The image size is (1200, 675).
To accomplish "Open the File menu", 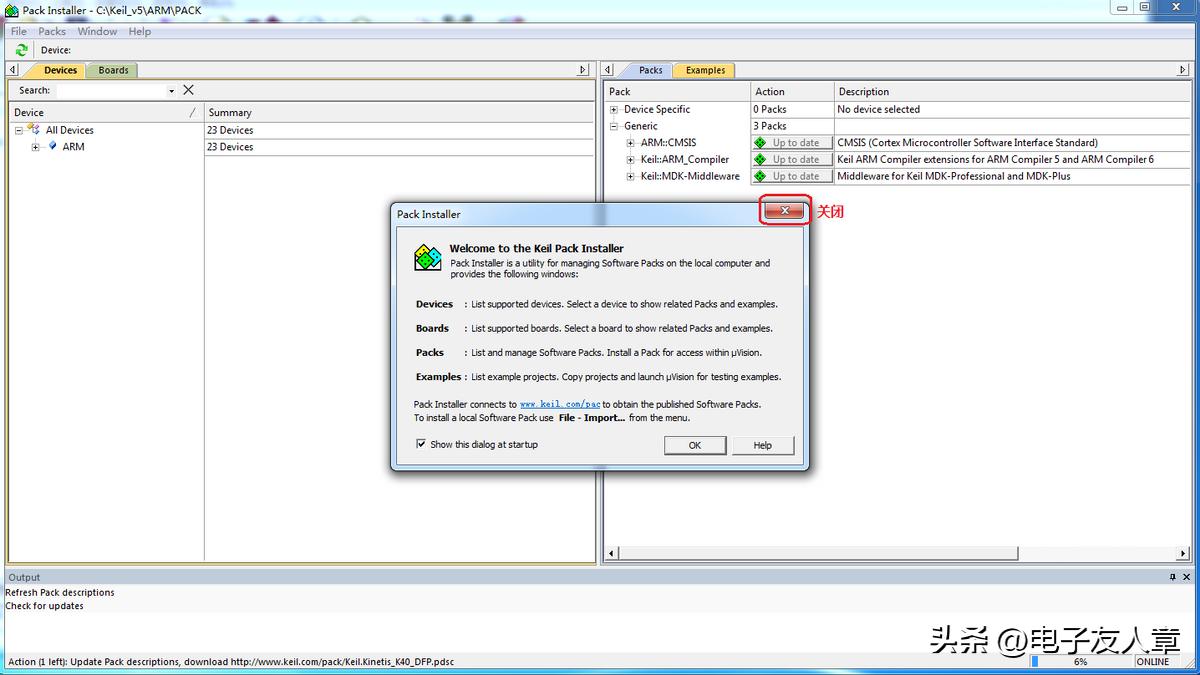I will (x=19, y=31).
